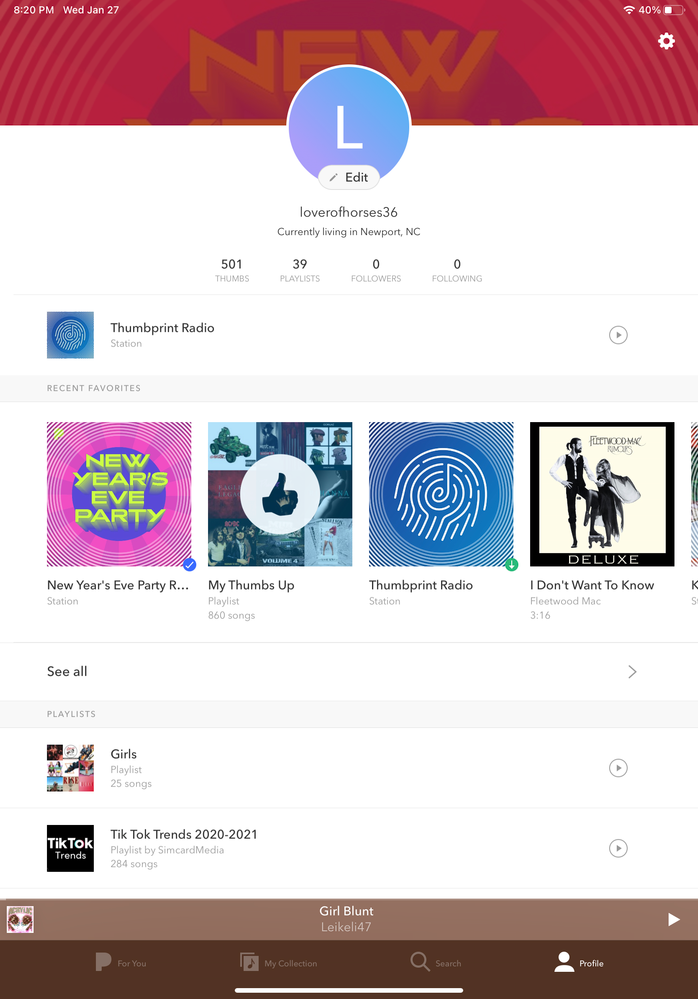The width and height of the screenshot is (698, 999).
Task: View the 39 playlists stat
Action: coord(300,270)
